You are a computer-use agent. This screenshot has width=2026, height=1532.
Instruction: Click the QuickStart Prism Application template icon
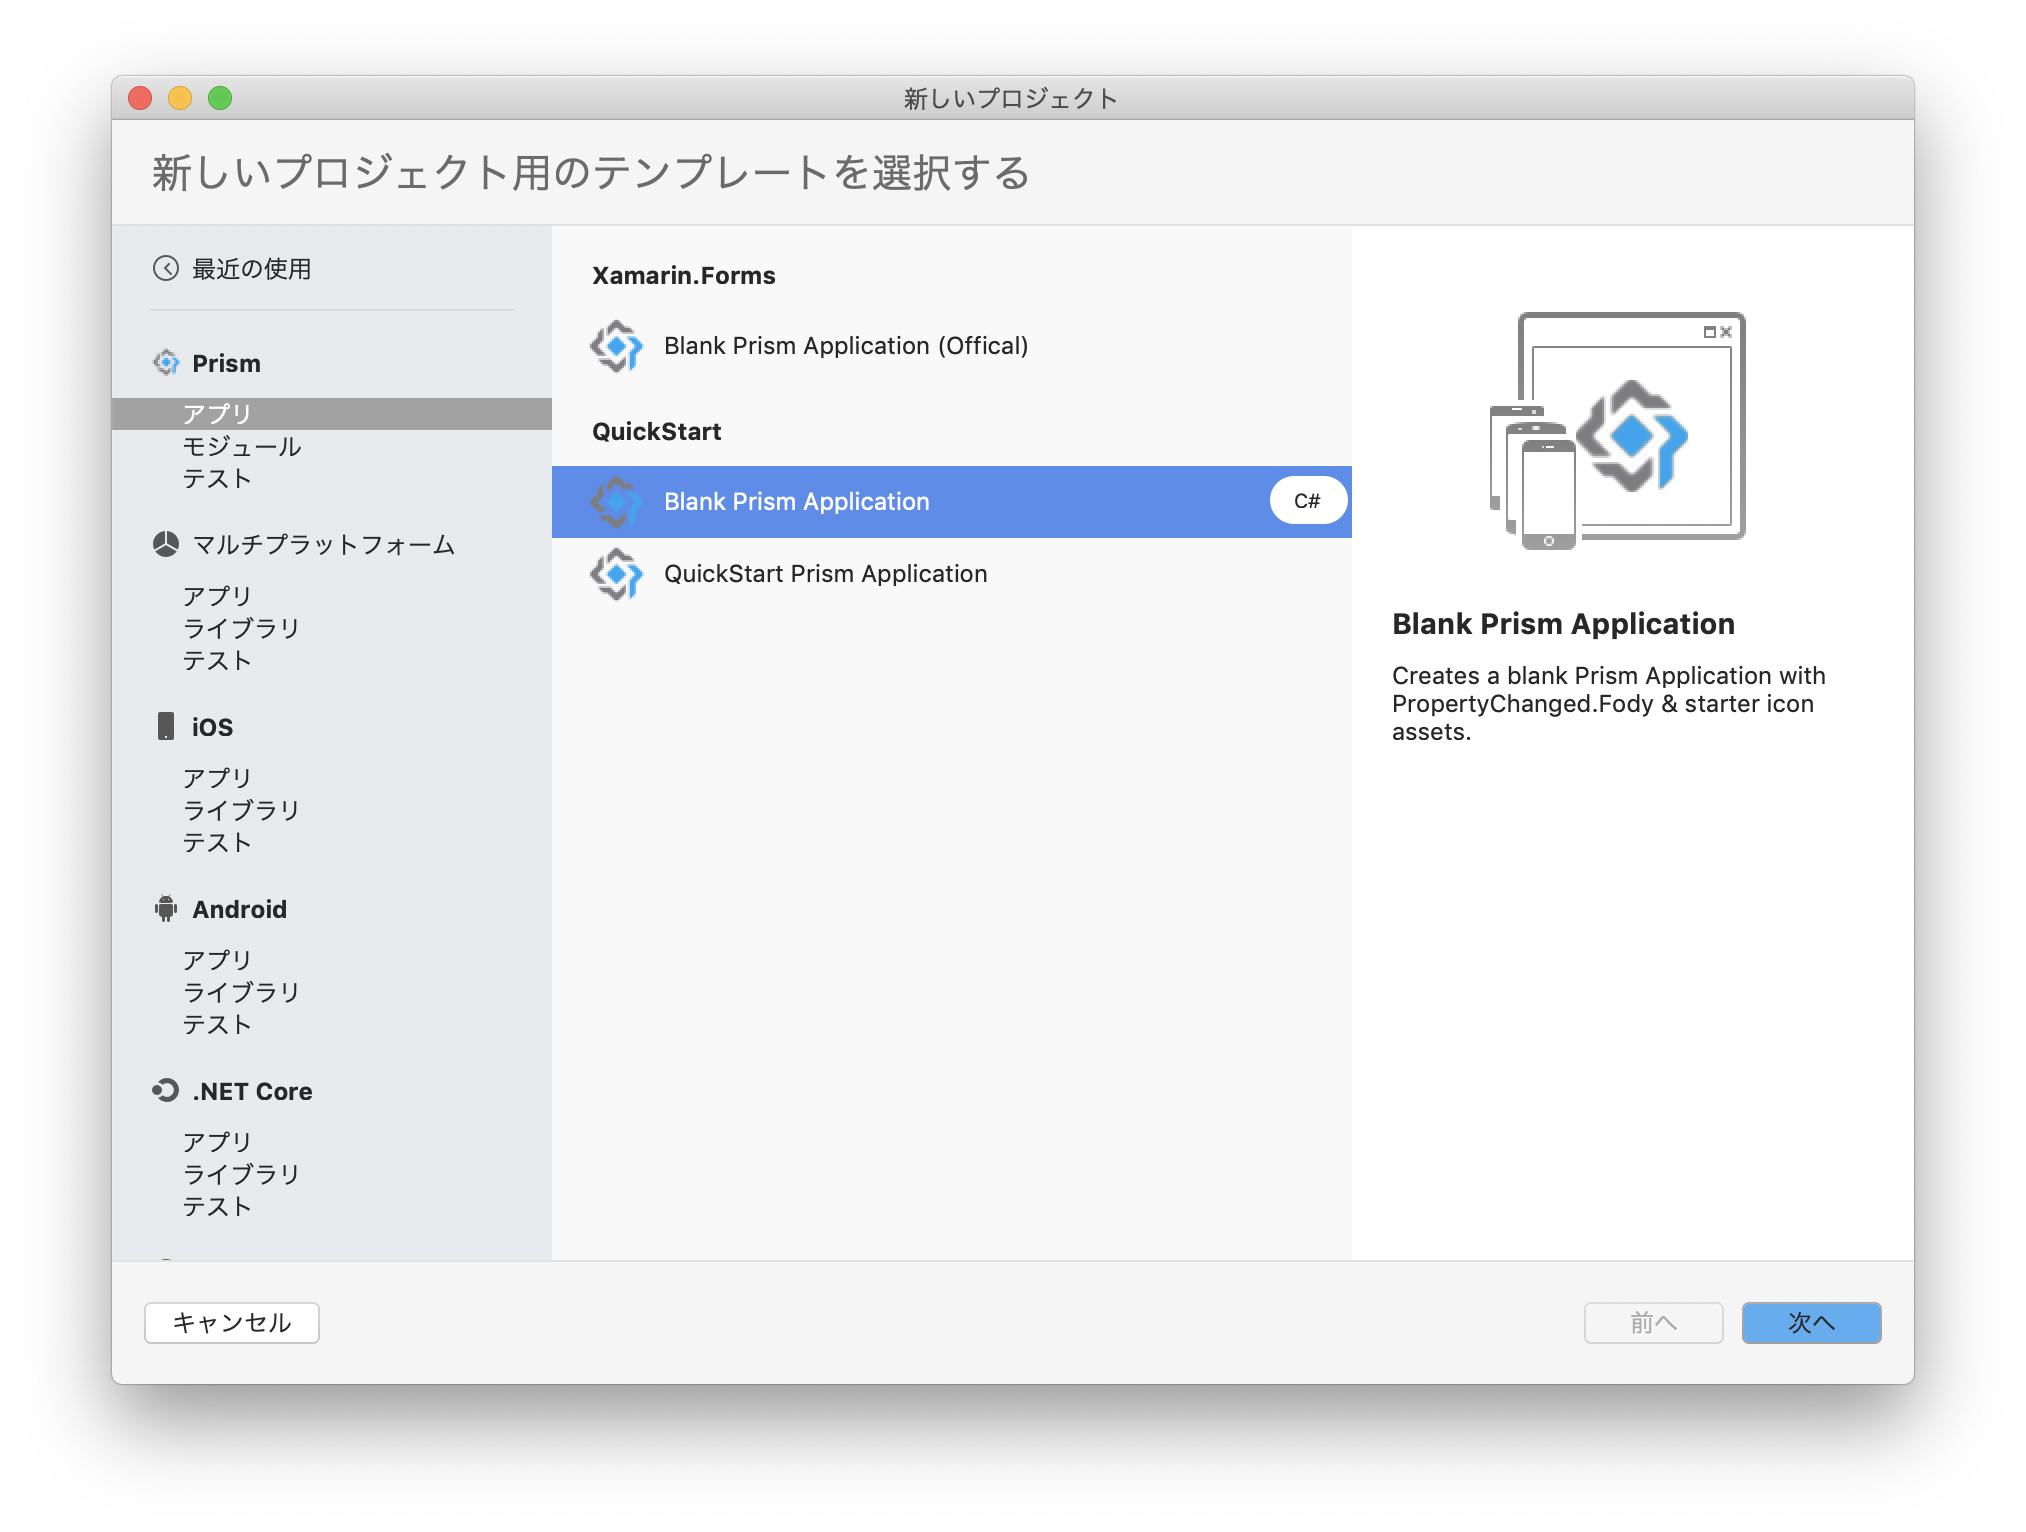point(618,574)
